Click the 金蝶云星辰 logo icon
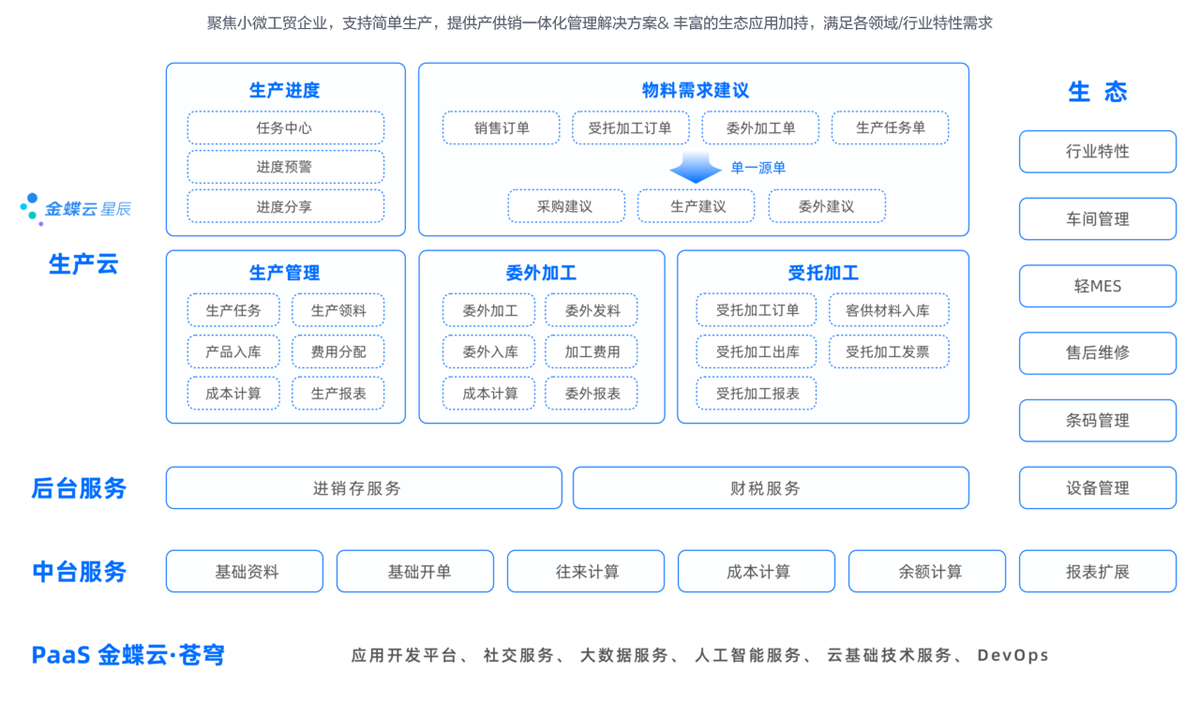The width and height of the screenshot is (1200, 702). click(30, 207)
